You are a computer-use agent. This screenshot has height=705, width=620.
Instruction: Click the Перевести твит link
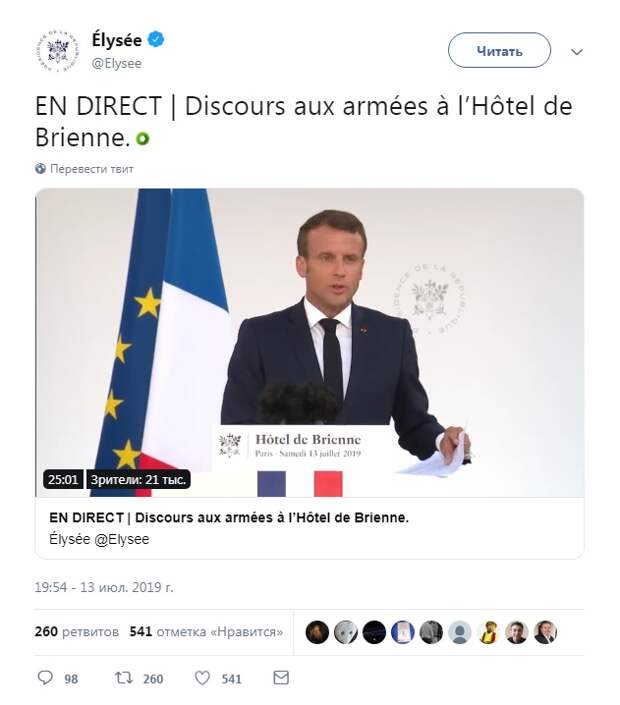[x=92, y=169]
